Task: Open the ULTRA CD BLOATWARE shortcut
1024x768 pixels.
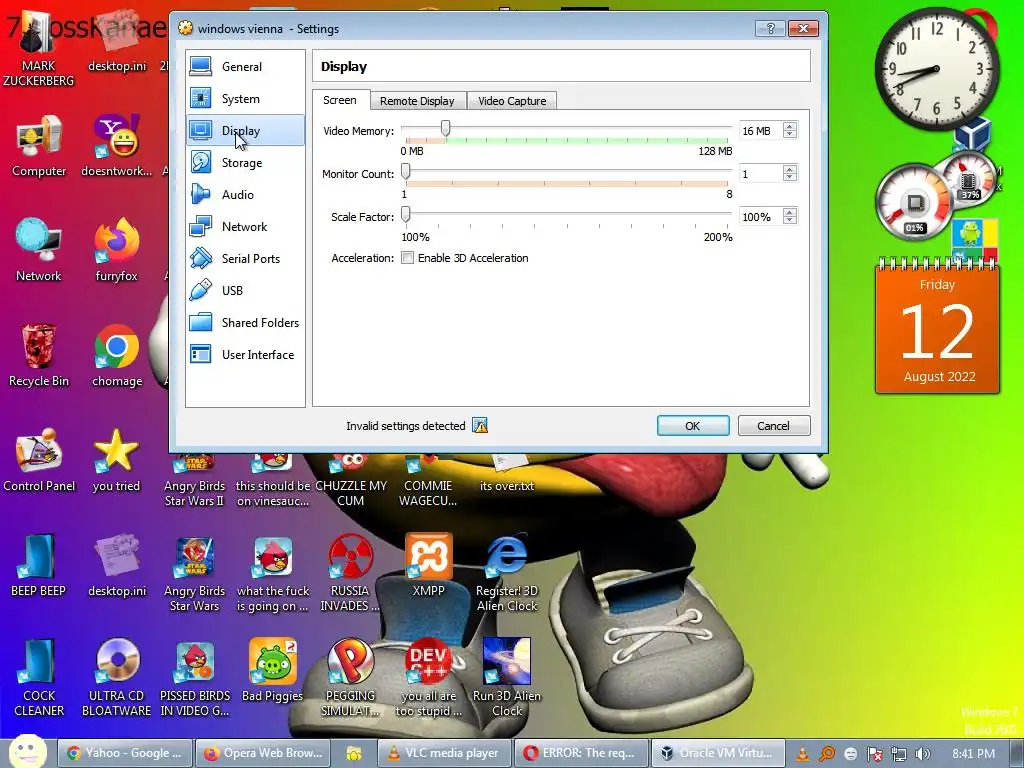Action: click(x=117, y=678)
